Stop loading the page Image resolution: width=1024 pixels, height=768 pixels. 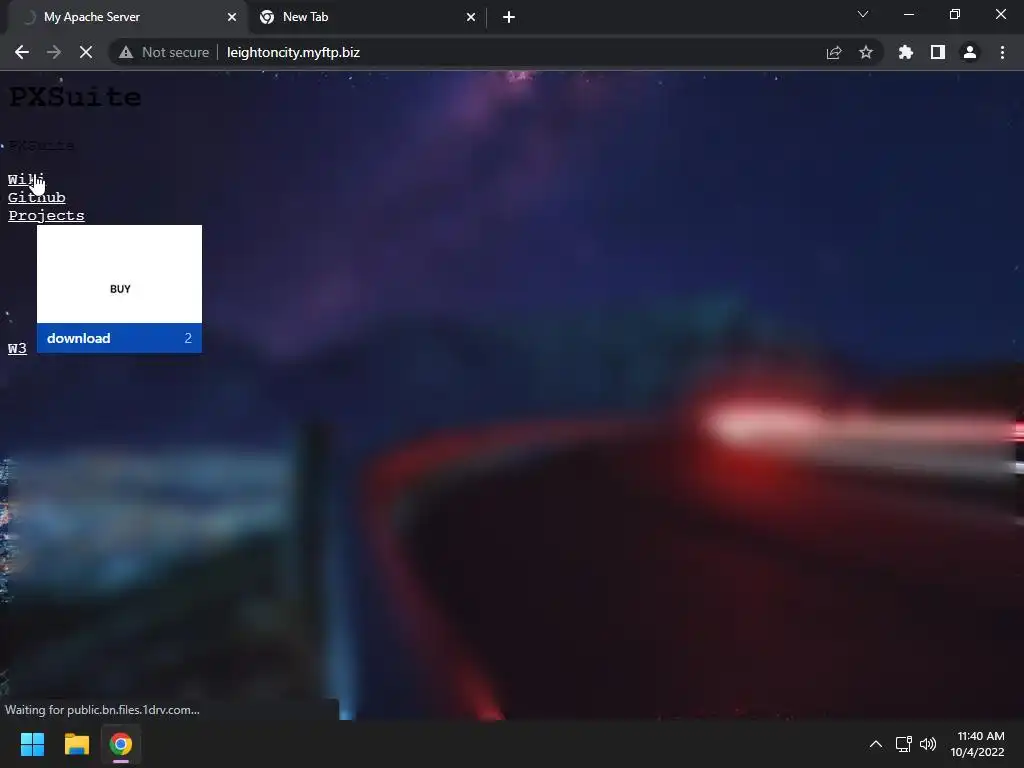tap(86, 52)
